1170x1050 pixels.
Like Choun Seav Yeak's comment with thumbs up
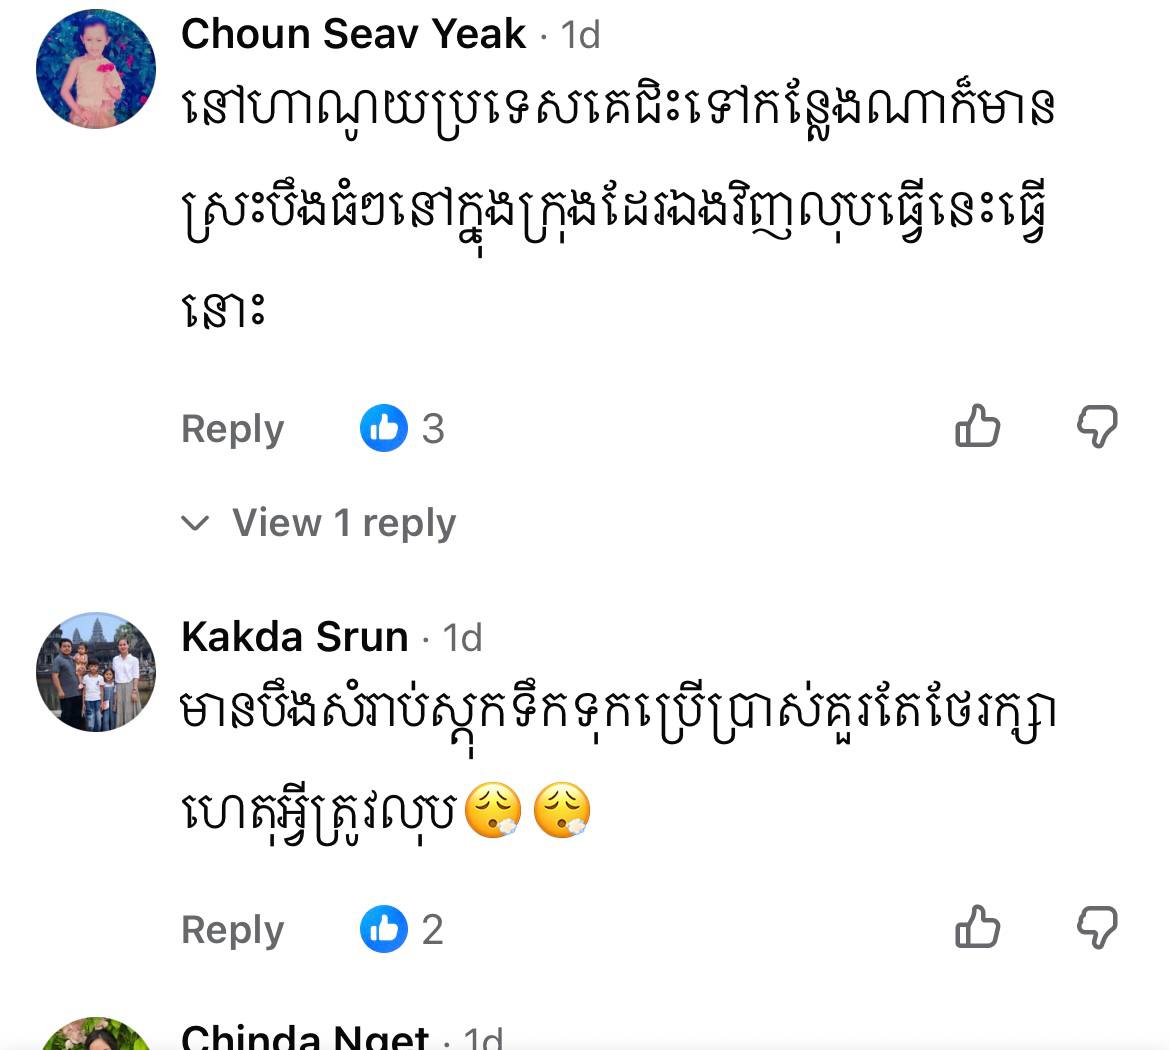(x=977, y=426)
